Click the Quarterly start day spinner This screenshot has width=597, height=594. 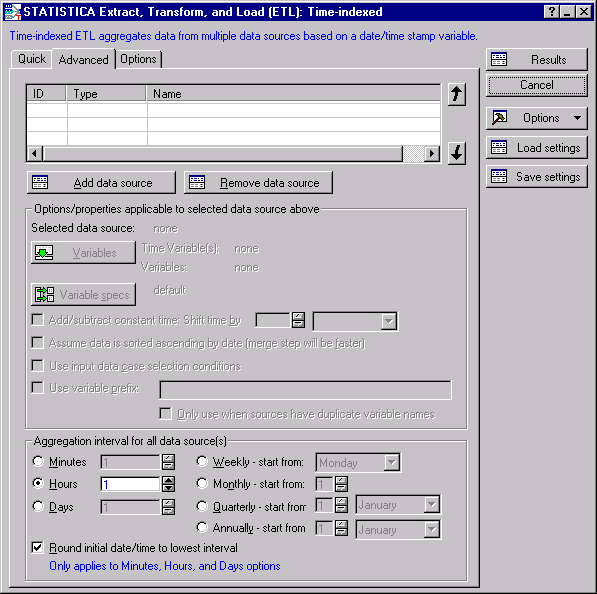(341, 505)
